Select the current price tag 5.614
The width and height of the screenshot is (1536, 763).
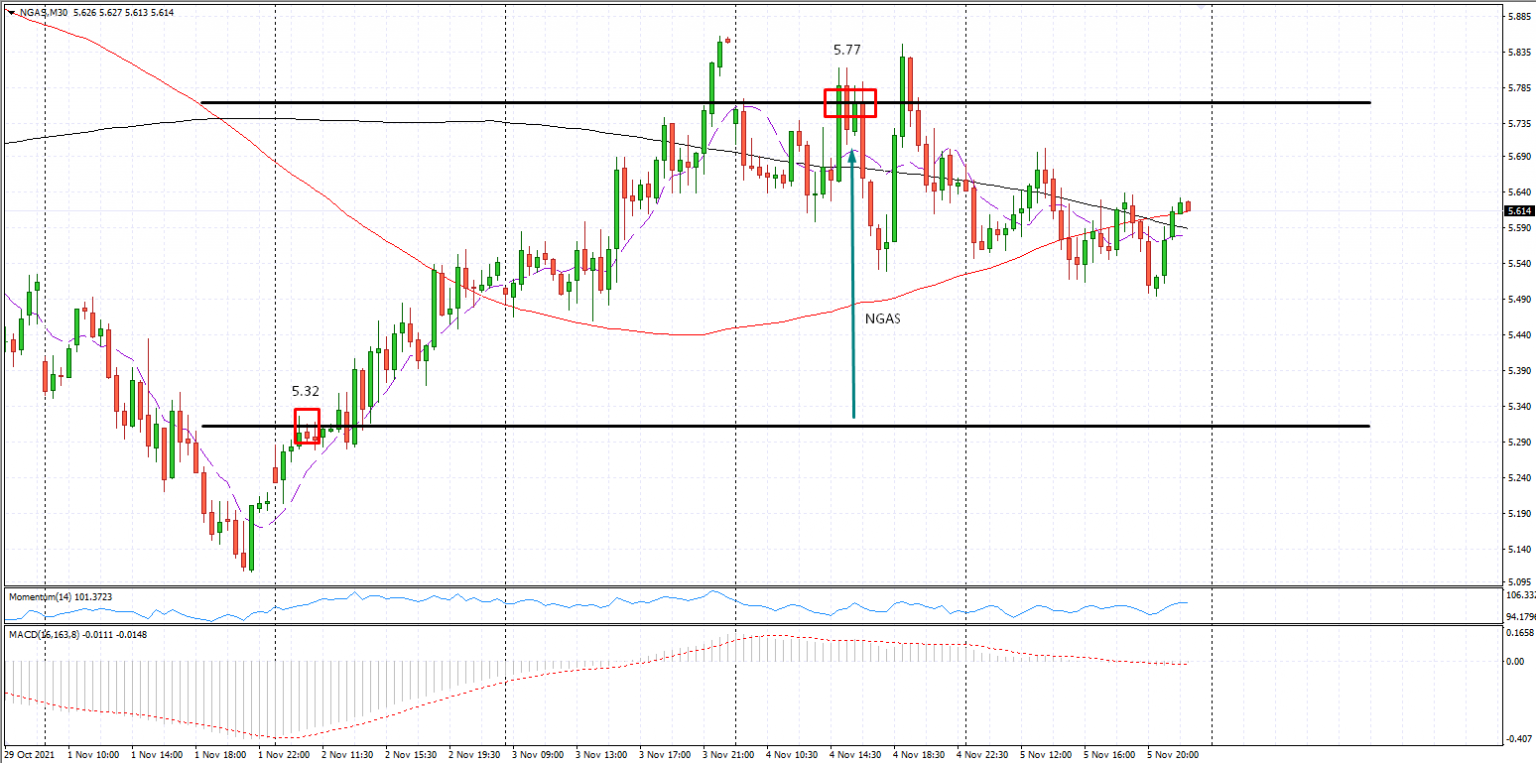pyautogui.click(x=1518, y=211)
